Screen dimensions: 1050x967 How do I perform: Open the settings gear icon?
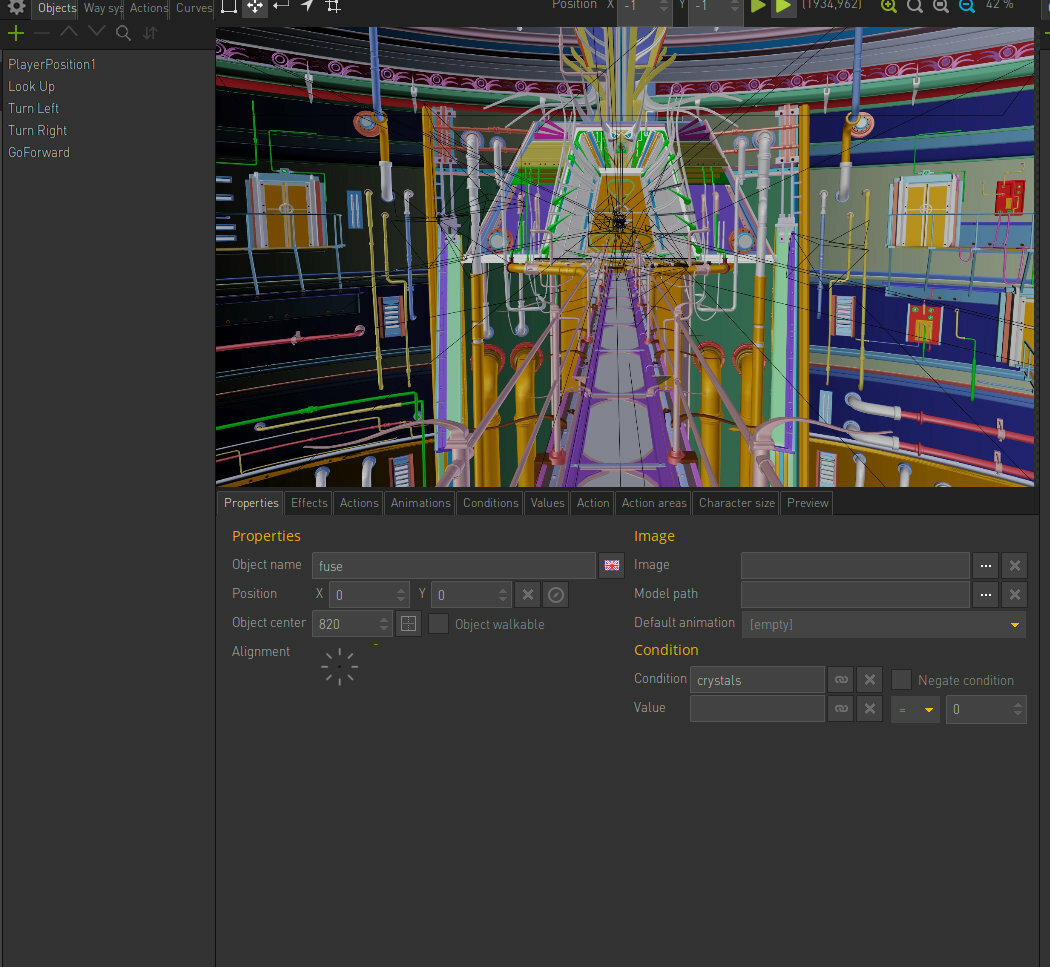pos(16,8)
